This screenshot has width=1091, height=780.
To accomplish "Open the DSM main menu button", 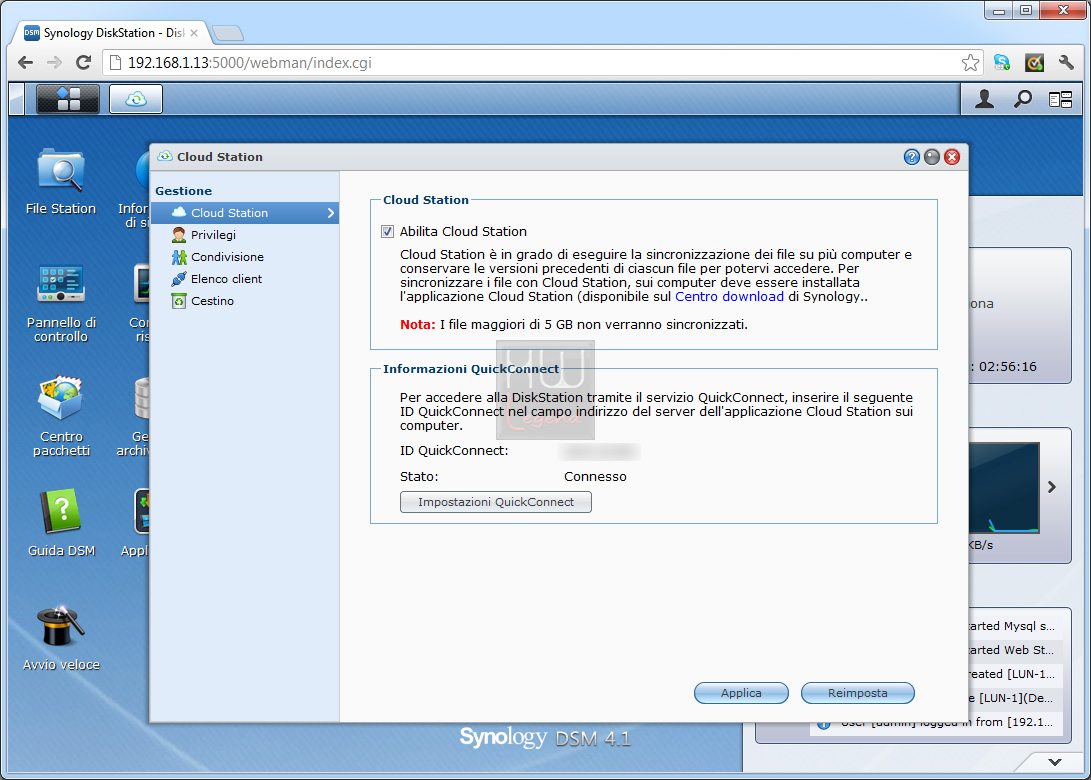I will click(67, 99).
